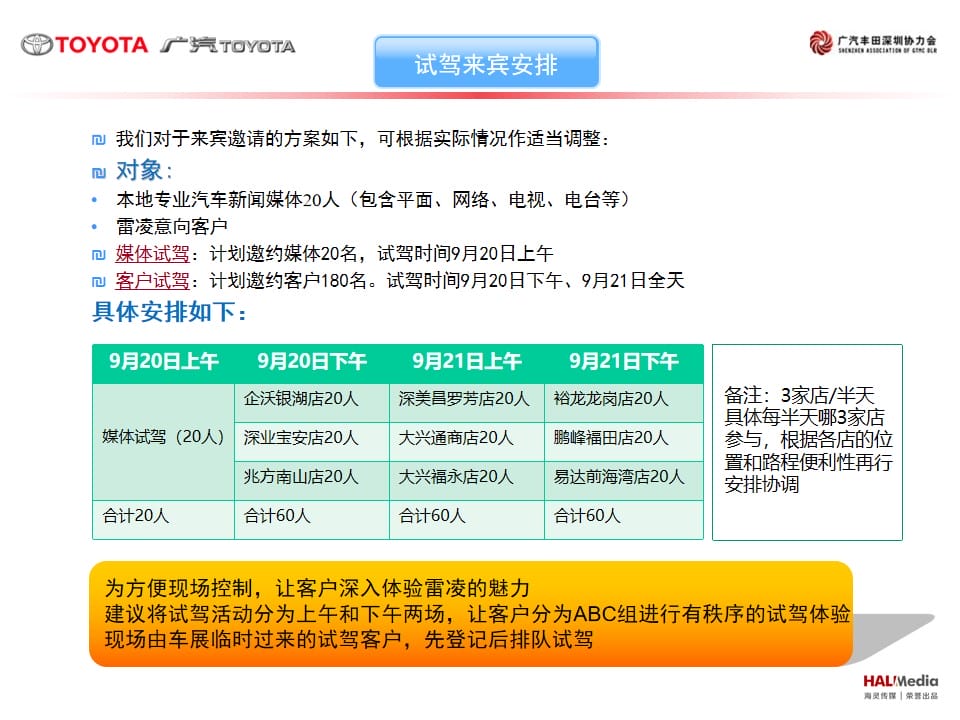The image size is (960, 720).
Task: Click the HAL Media logo
Action: click(x=900, y=686)
